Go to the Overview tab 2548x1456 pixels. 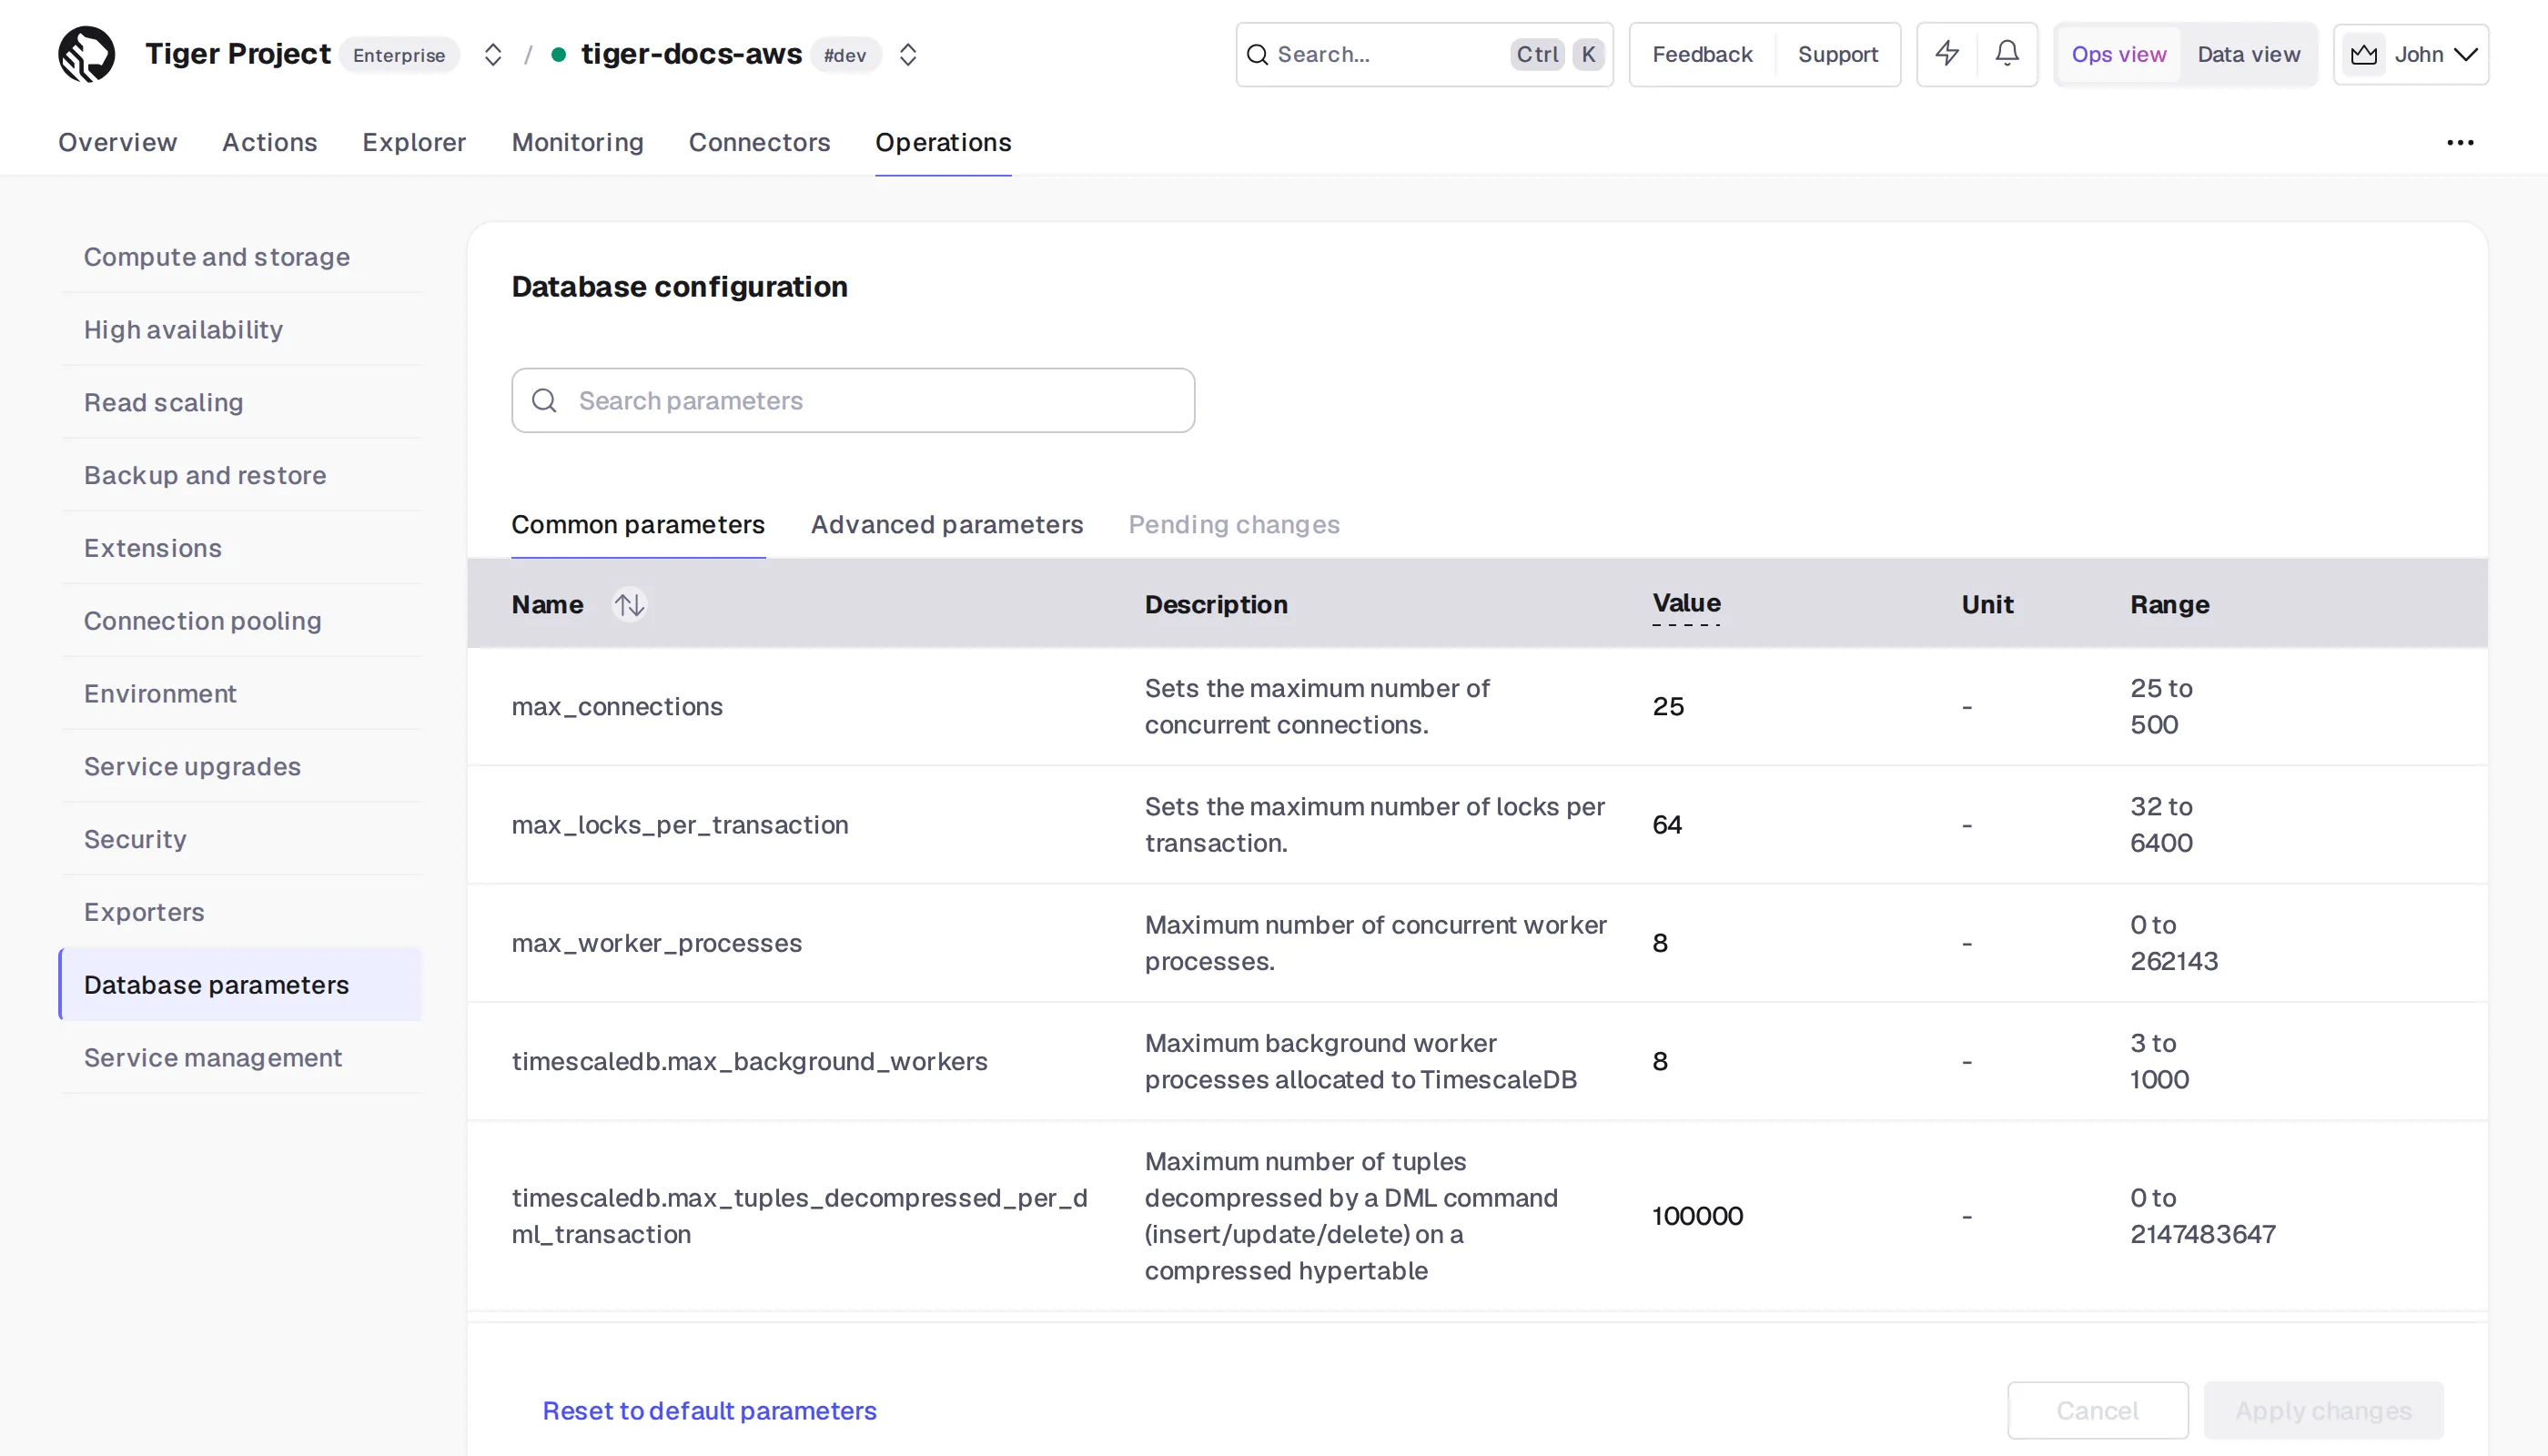(117, 143)
